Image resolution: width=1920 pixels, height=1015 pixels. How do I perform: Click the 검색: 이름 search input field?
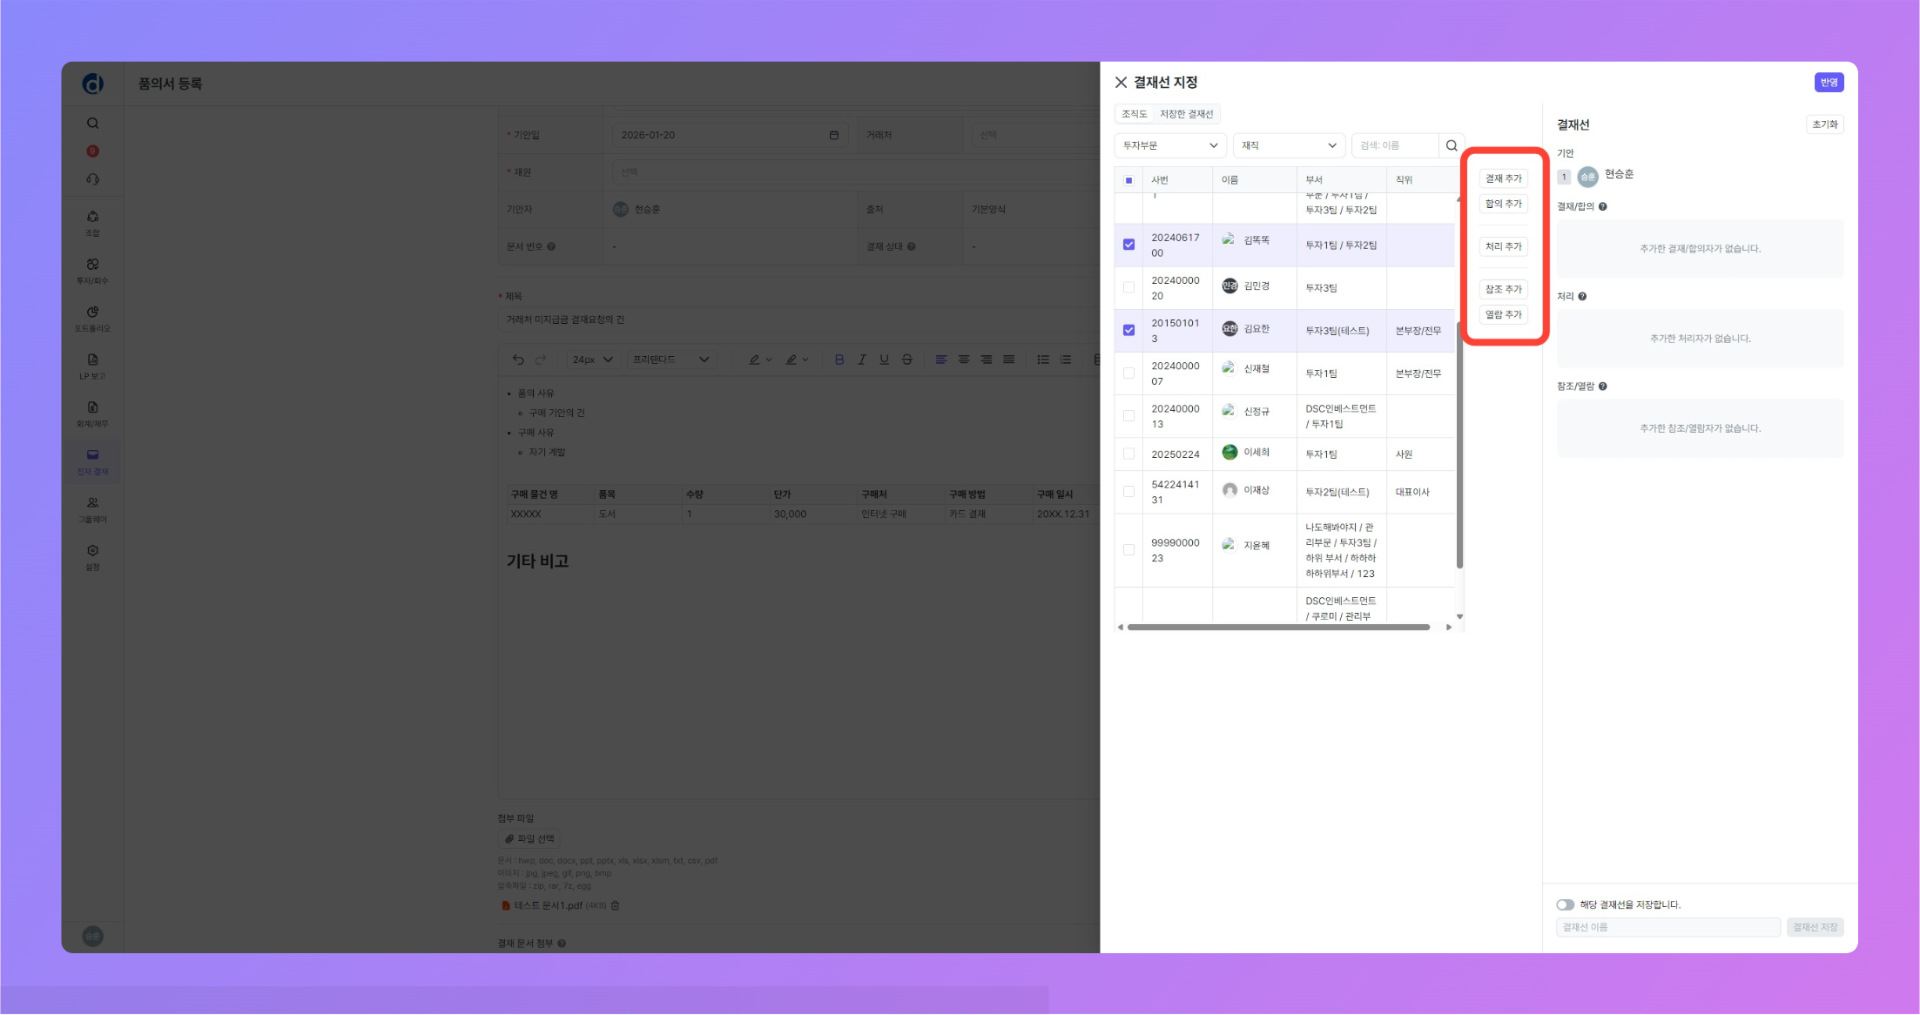[x=1395, y=146]
